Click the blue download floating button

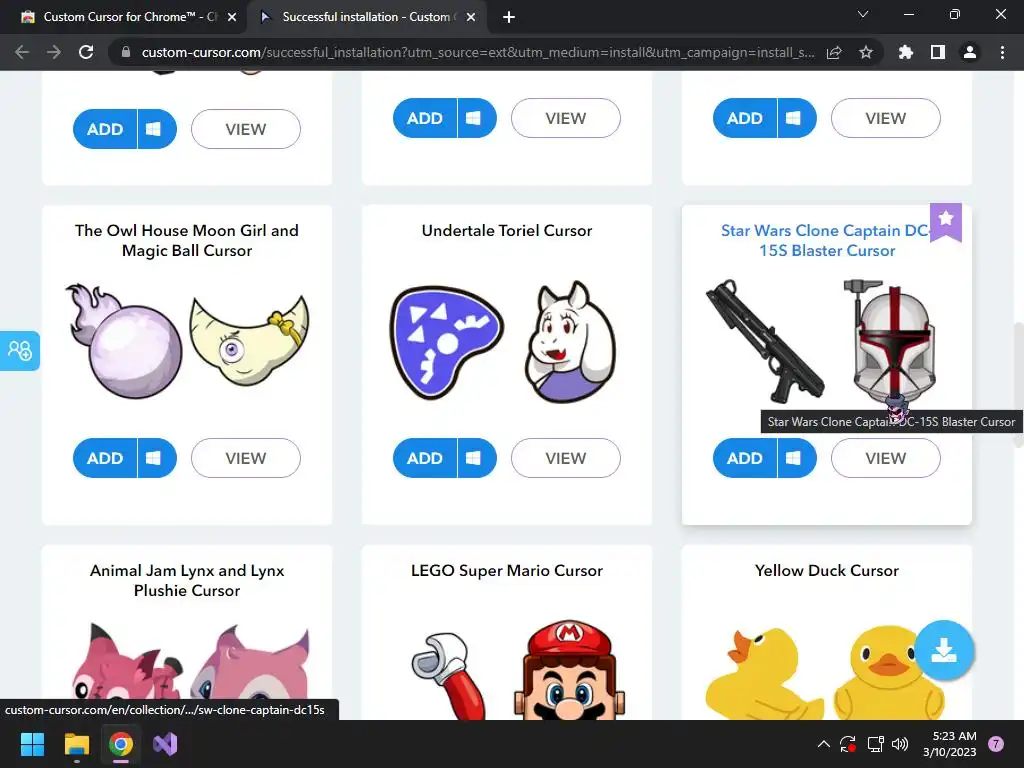tap(944, 650)
